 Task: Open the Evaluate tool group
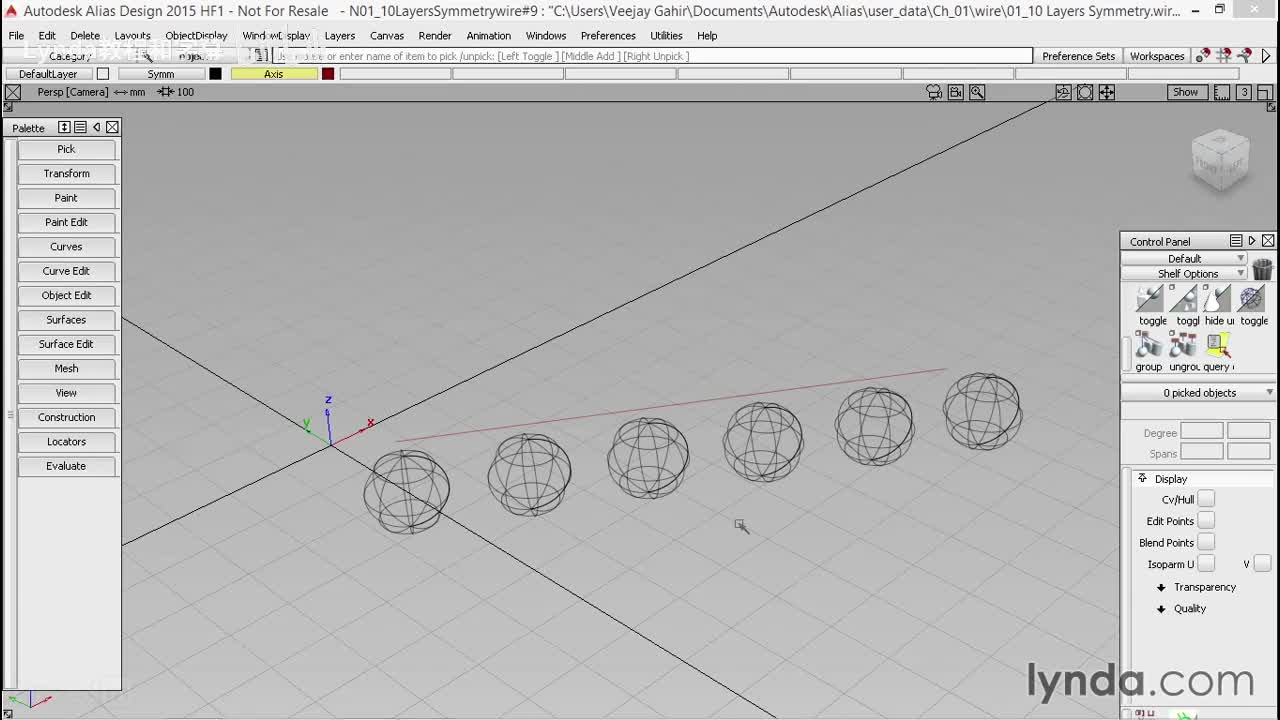pos(66,466)
